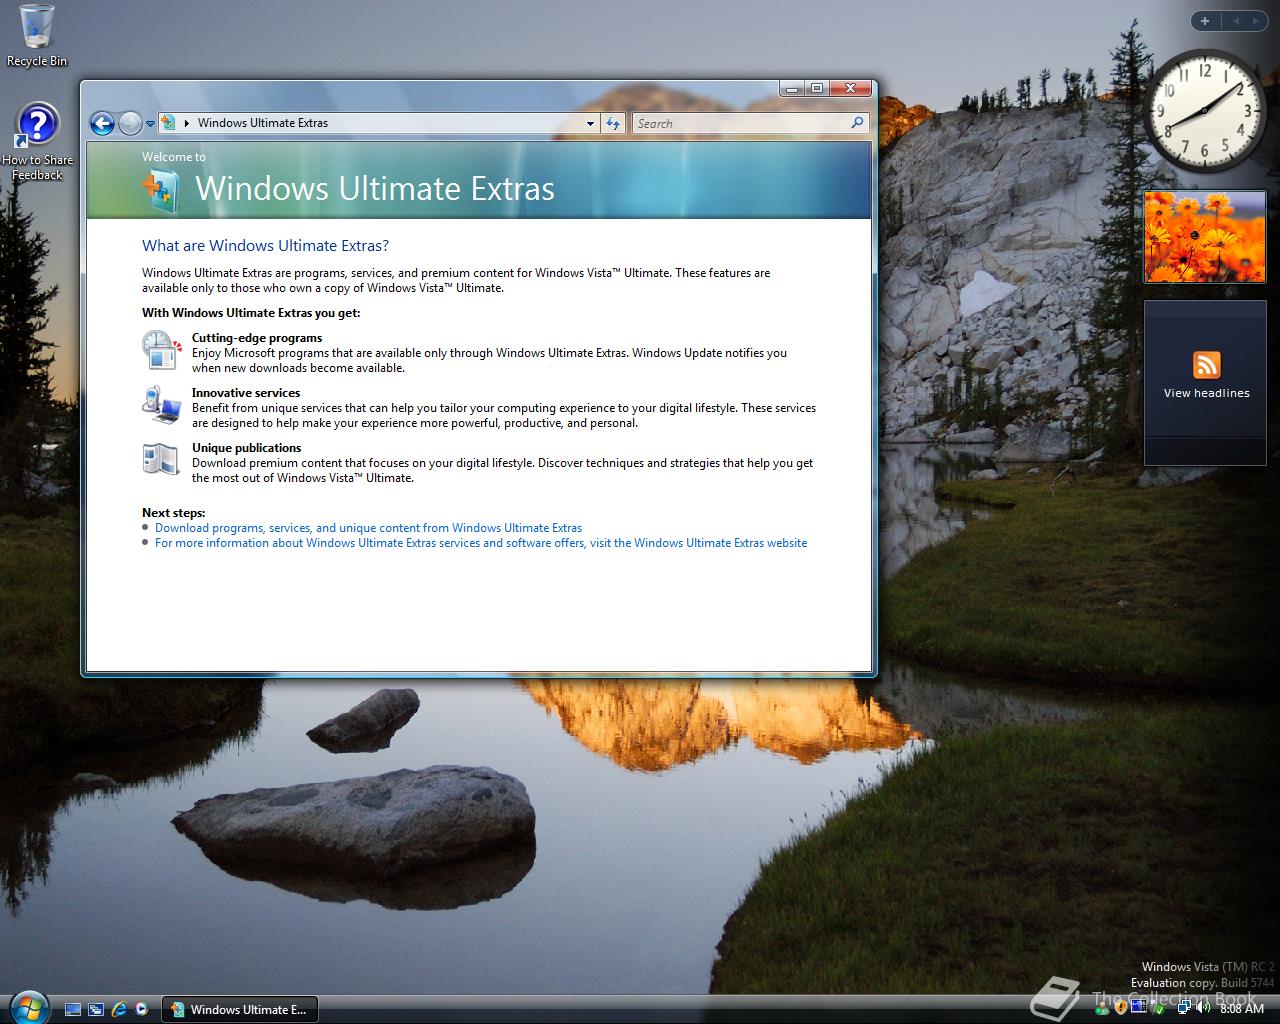Click the magnifying glass search icon
The height and width of the screenshot is (1024, 1280).
point(857,123)
